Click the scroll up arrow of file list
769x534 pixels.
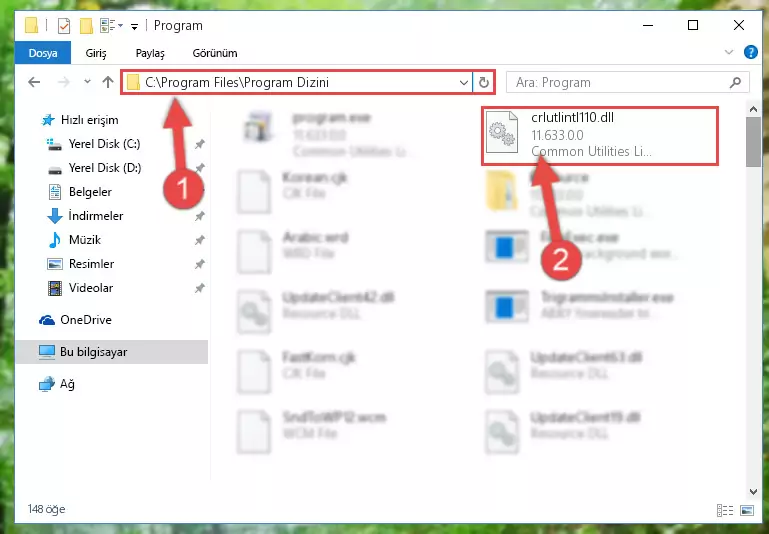click(753, 109)
